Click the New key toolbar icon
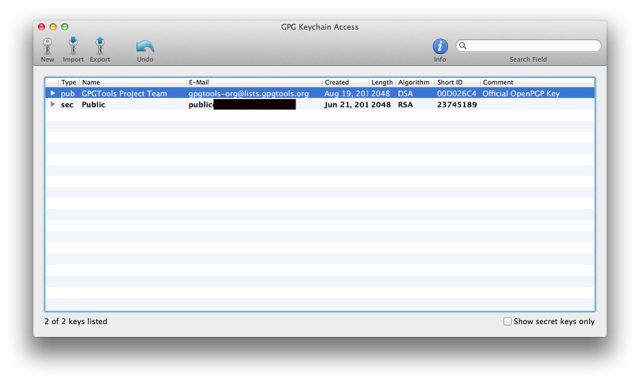The width and height of the screenshot is (640, 383). [47, 46]
